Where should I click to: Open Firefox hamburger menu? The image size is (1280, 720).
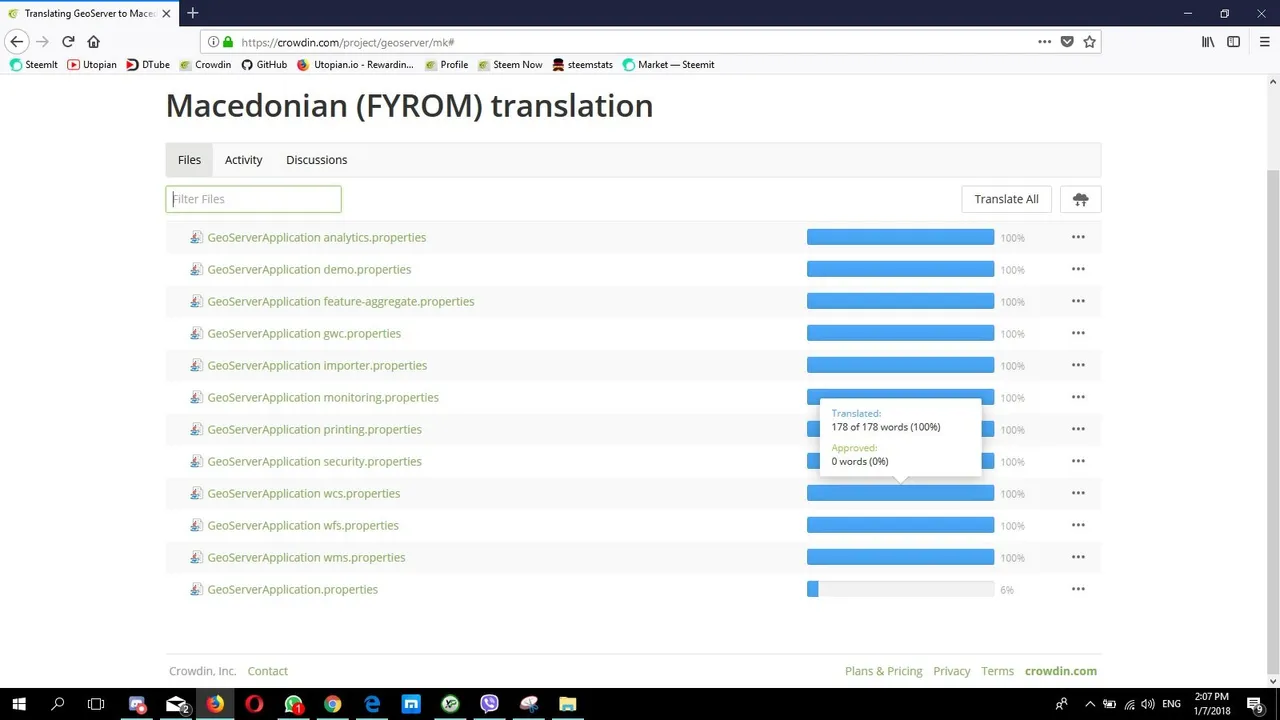click(1265, 42)
